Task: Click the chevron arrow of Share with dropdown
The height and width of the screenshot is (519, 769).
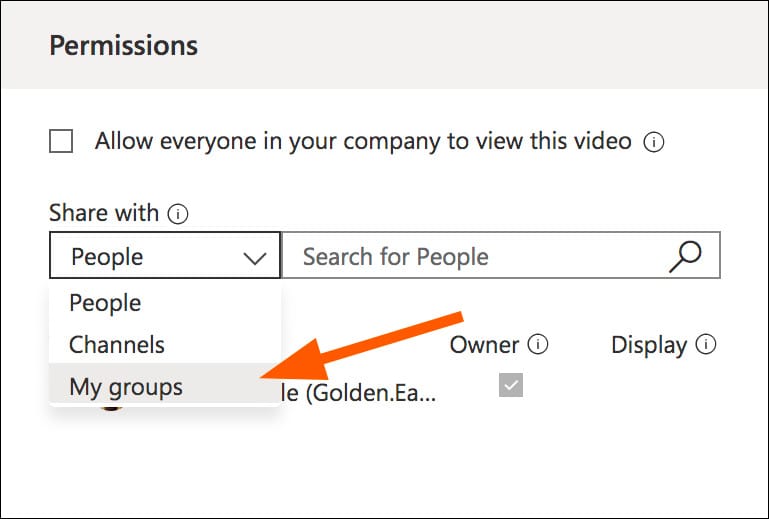Action: point(255,258)
